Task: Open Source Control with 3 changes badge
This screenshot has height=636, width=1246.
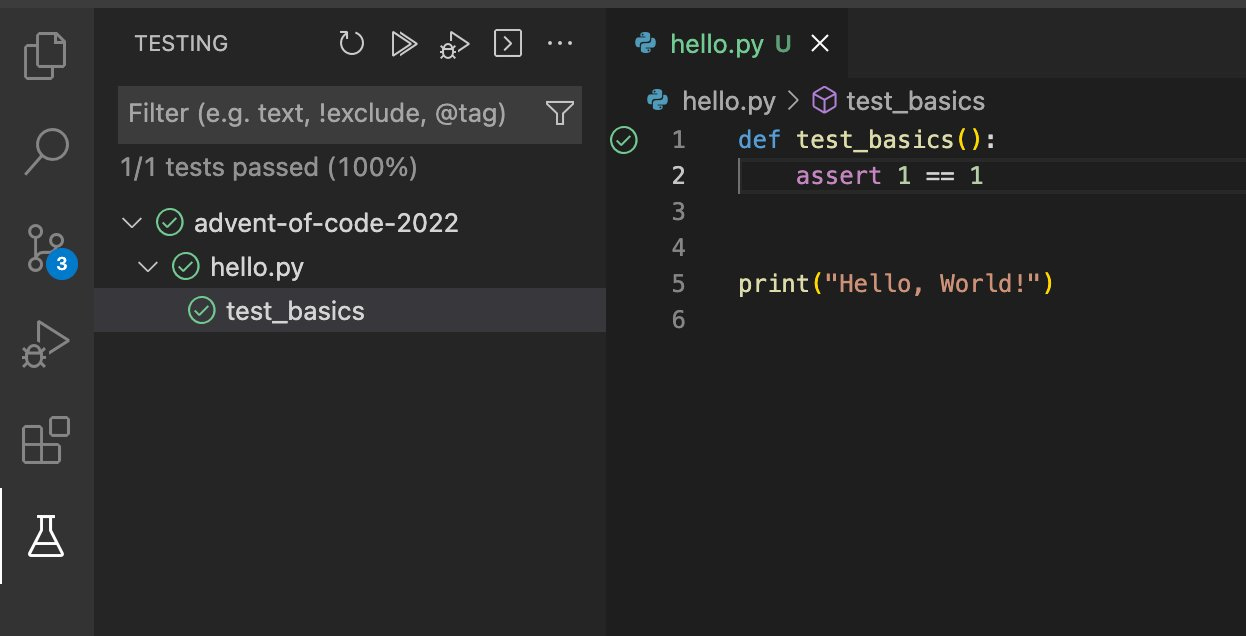Action: (47, 248)
